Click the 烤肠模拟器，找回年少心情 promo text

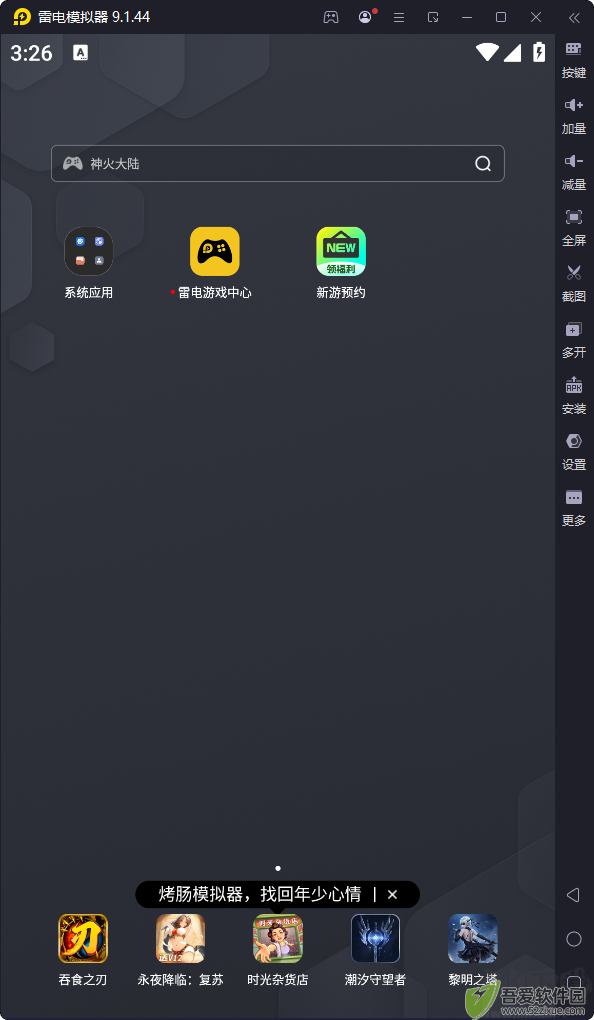pyautogui.click(x=260, y=894)
